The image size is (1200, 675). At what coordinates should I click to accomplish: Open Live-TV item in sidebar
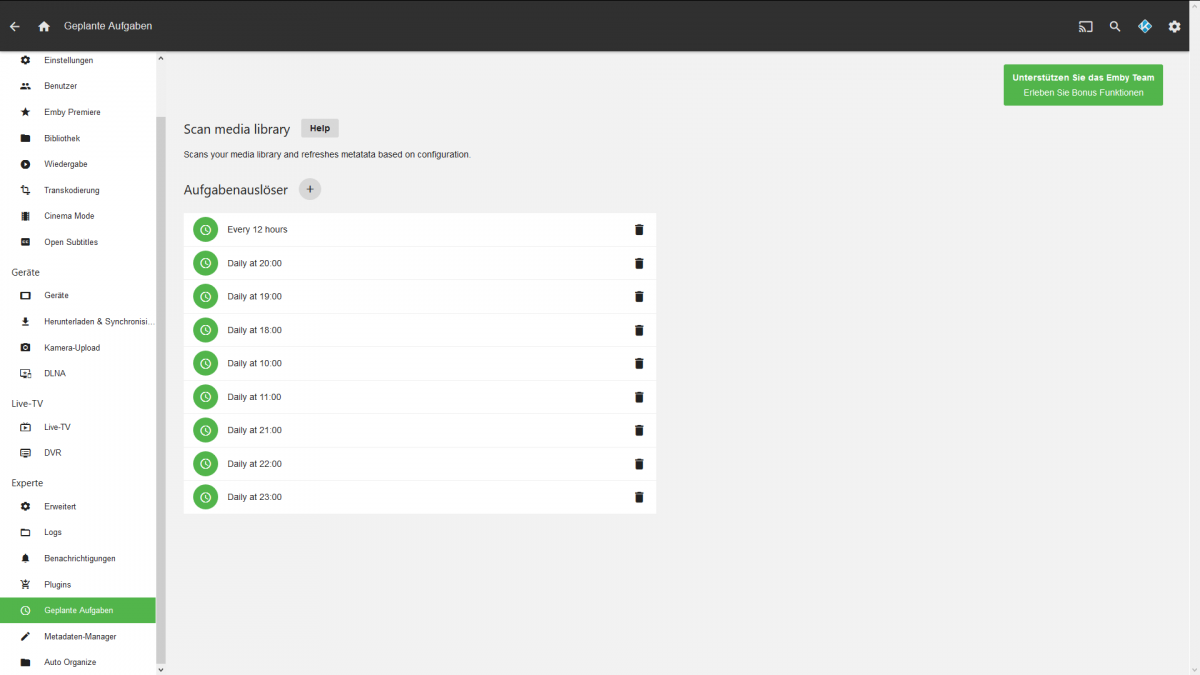coord(78,427)
